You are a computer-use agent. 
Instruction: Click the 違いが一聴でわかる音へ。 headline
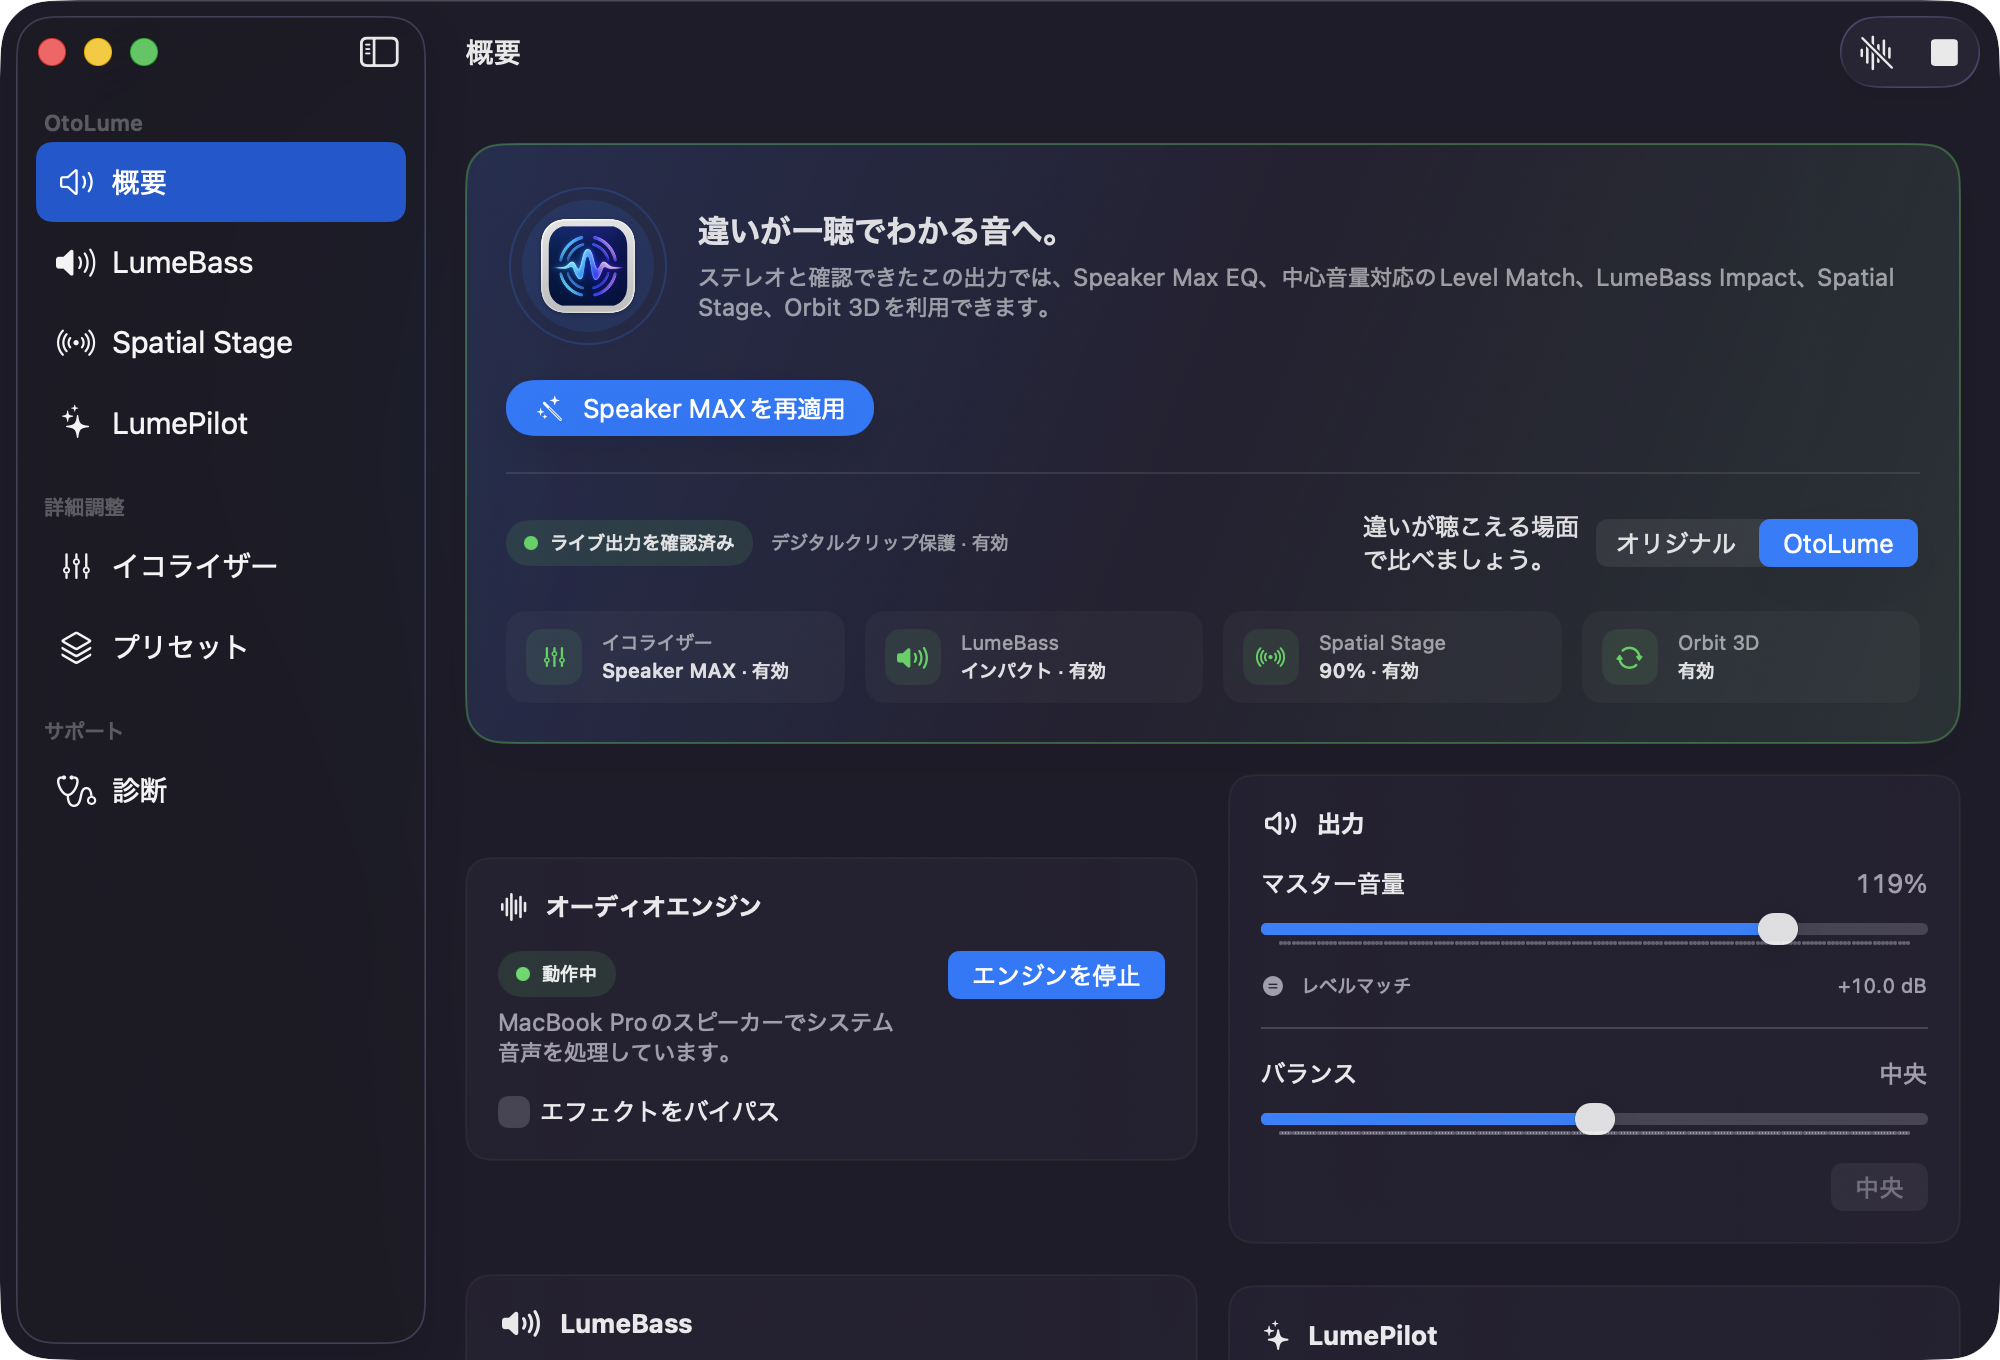coord(879,231)
